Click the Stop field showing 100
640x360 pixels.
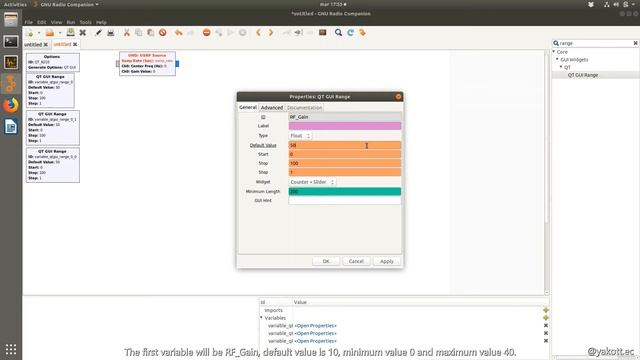345,163
